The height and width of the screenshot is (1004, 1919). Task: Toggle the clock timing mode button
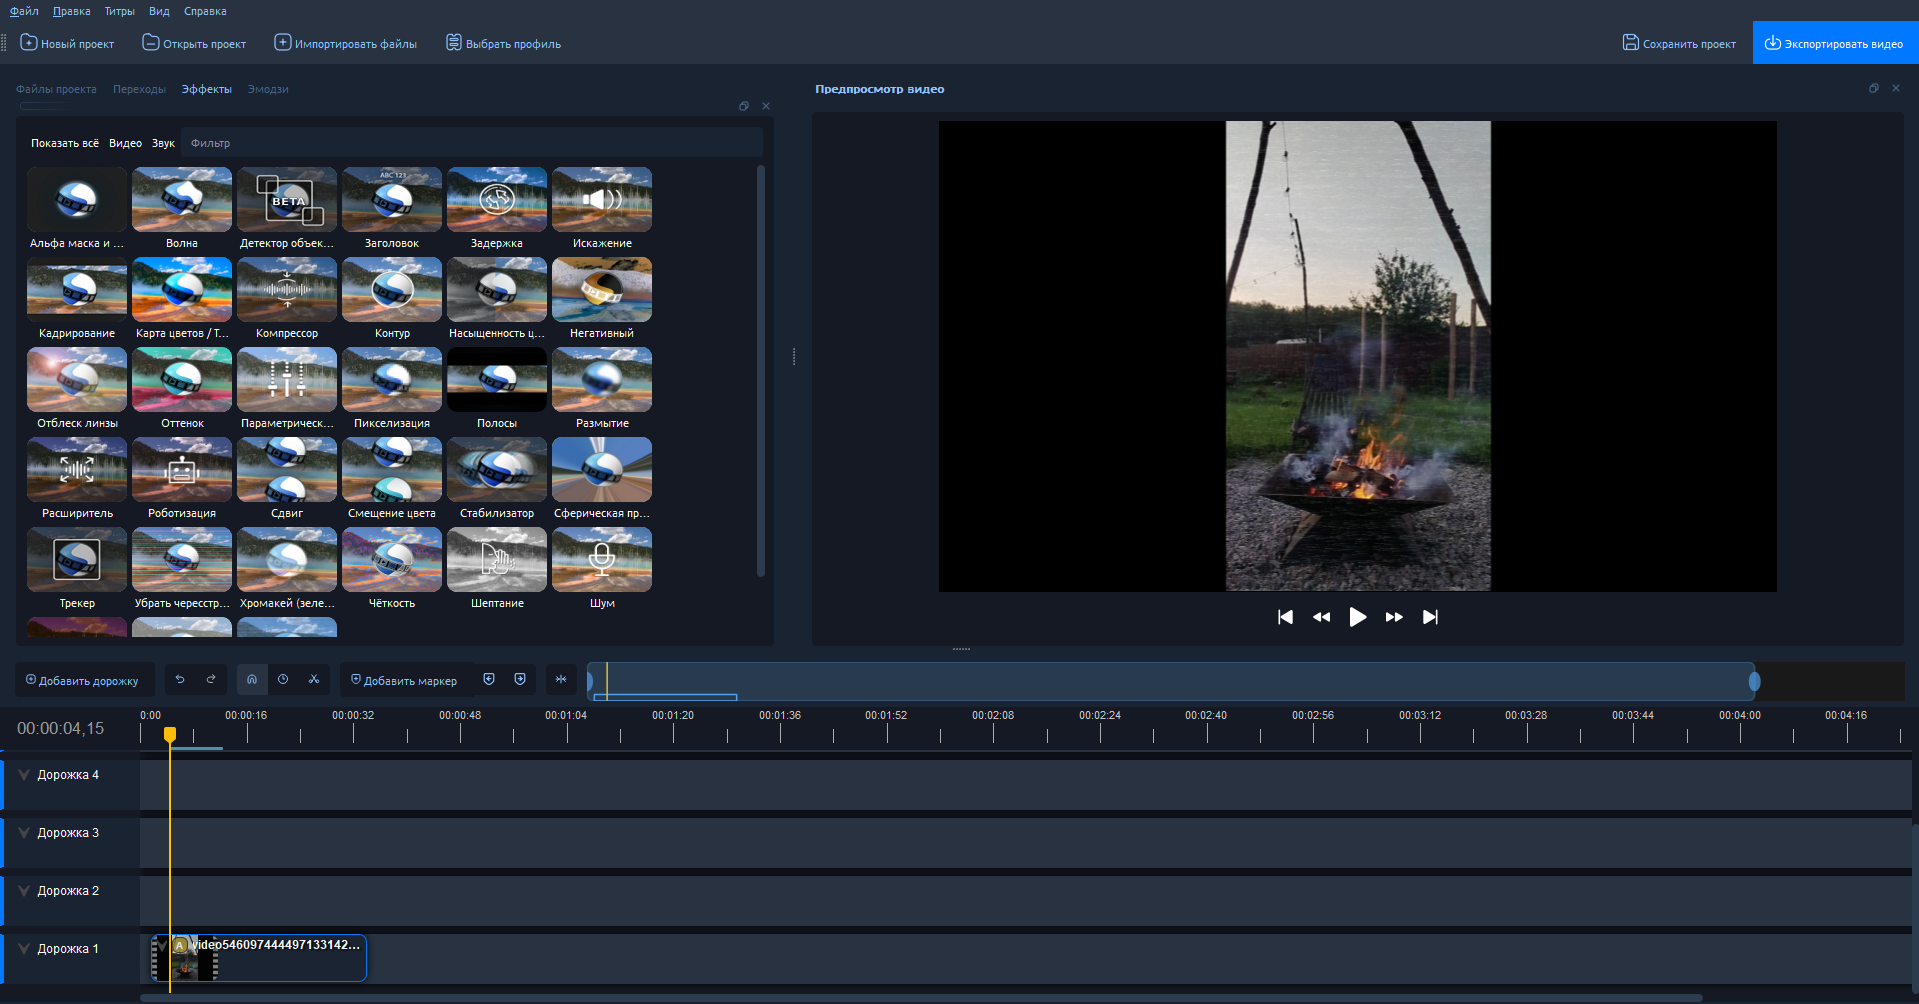click(283, 680)
